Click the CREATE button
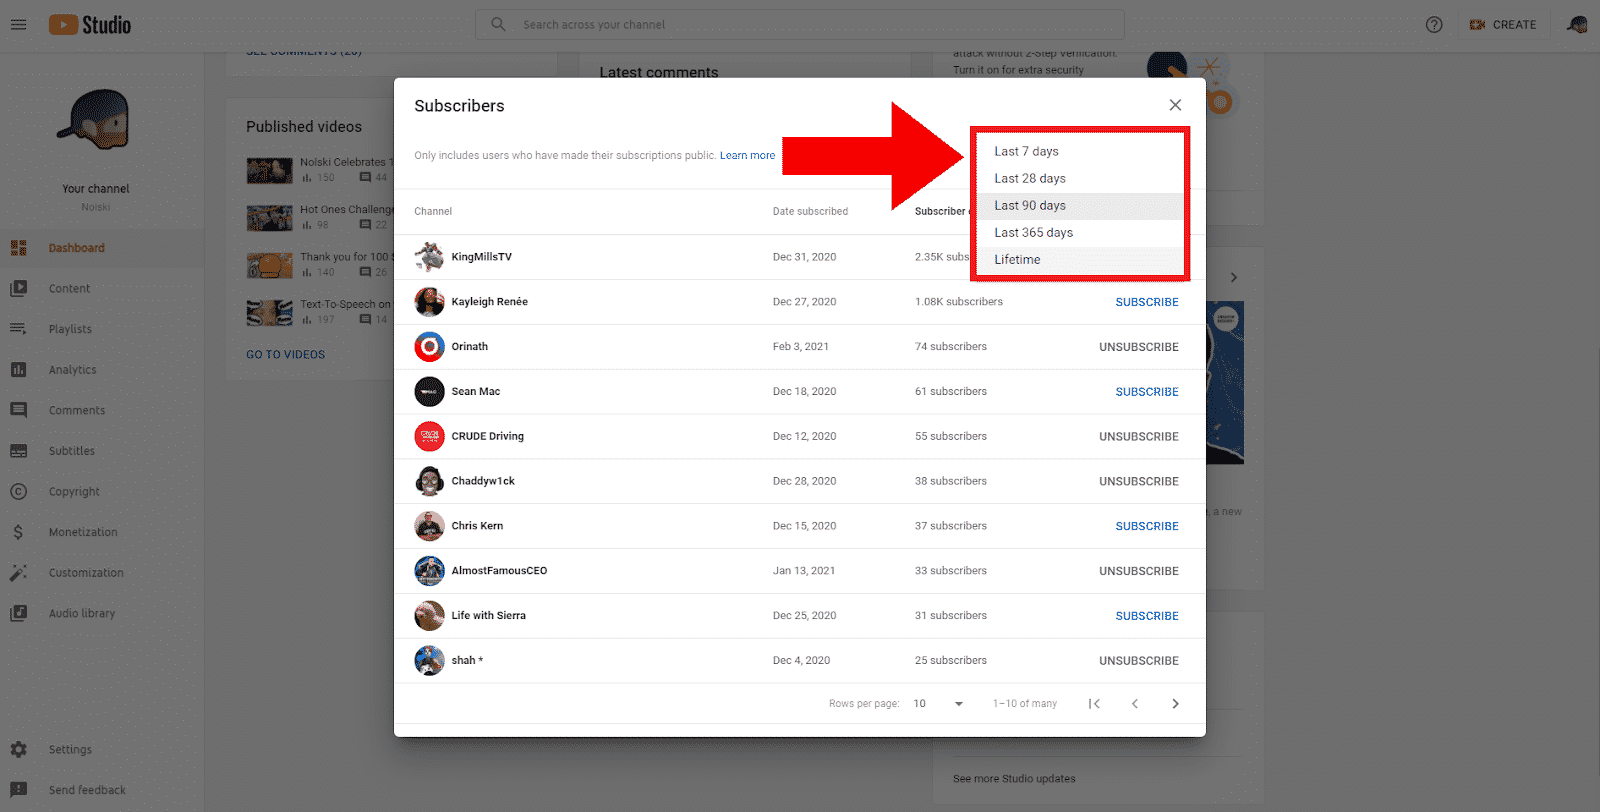 (1503, 25)
